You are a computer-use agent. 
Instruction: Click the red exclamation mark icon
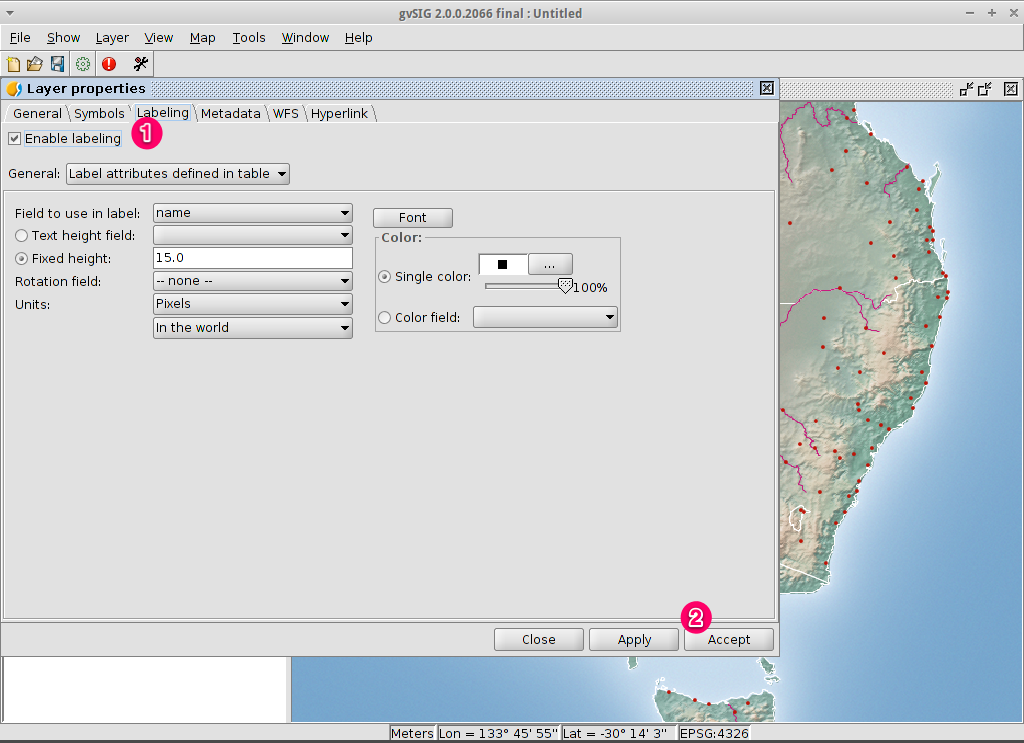point(109,64)
